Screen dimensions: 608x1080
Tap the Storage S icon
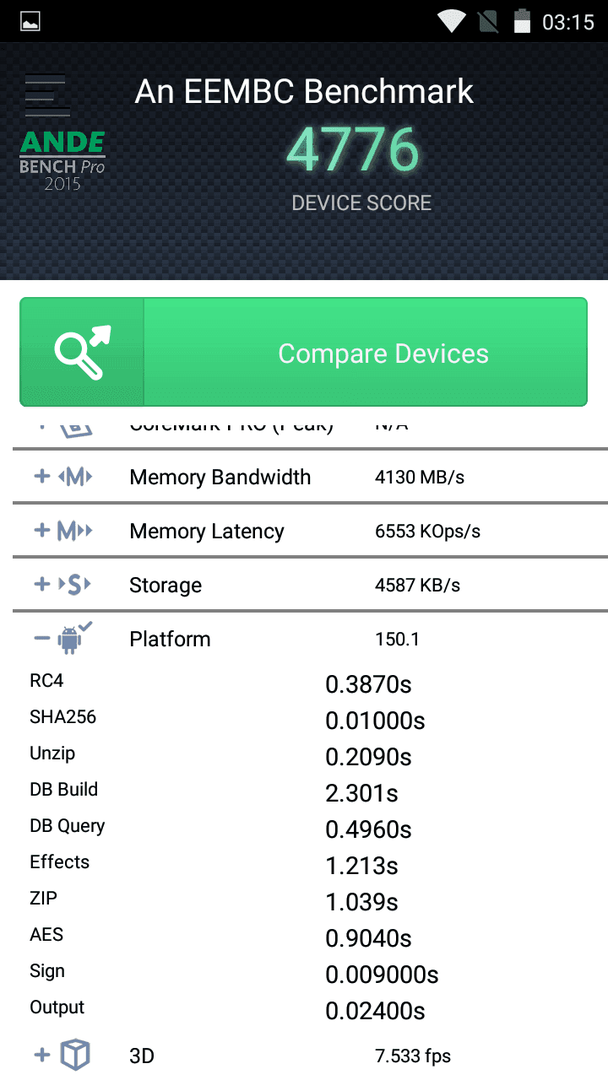74,585
